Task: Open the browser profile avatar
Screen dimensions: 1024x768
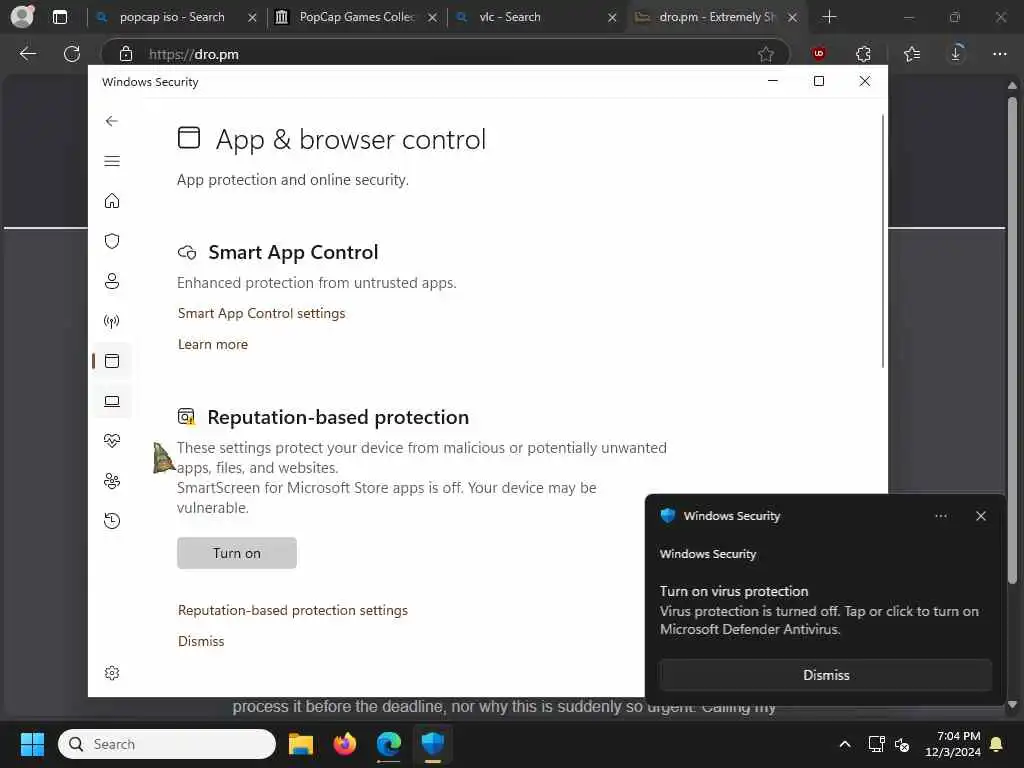Action: point(22,16)
